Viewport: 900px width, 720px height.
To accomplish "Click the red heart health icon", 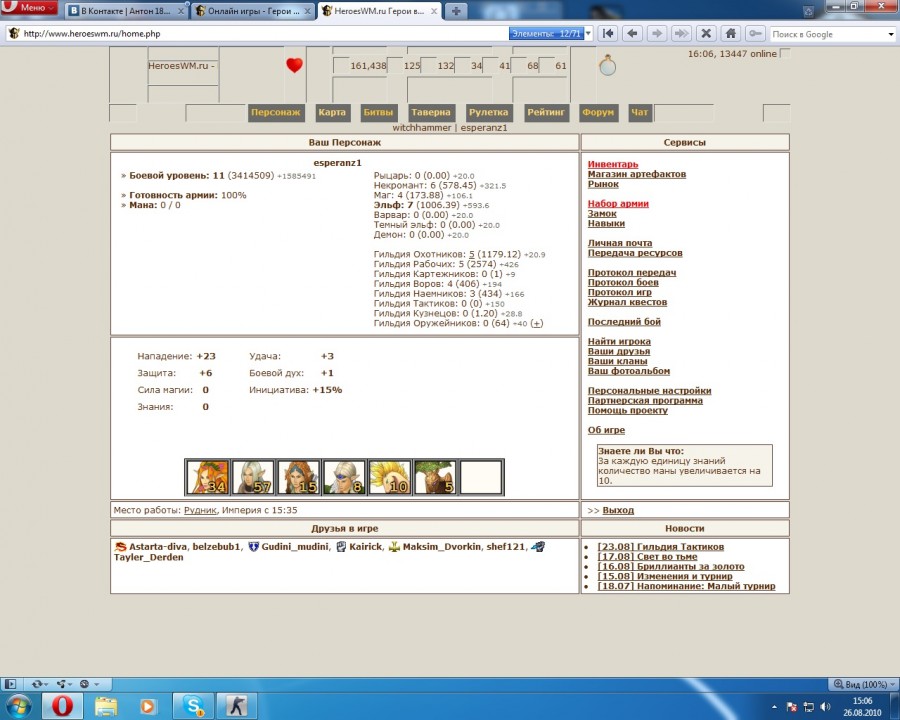I will point(294,65).
